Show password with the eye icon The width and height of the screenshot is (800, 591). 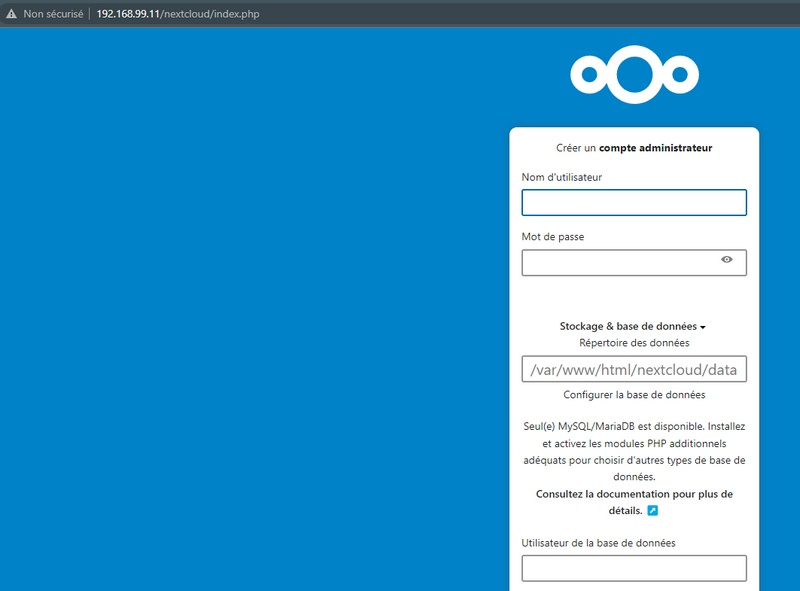click(x=727, y=260)
